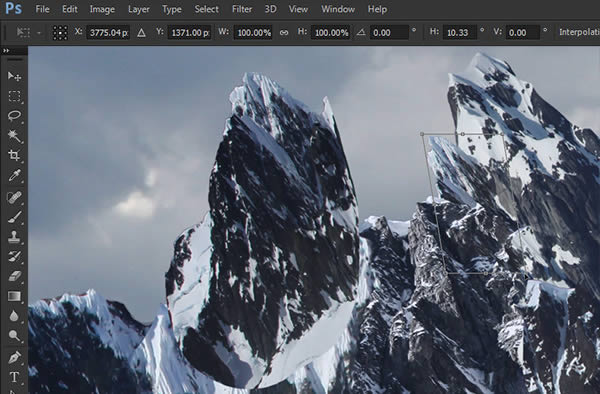Select the Brush tool
This screenshot has height=394, width=600.
click(14, 217)
